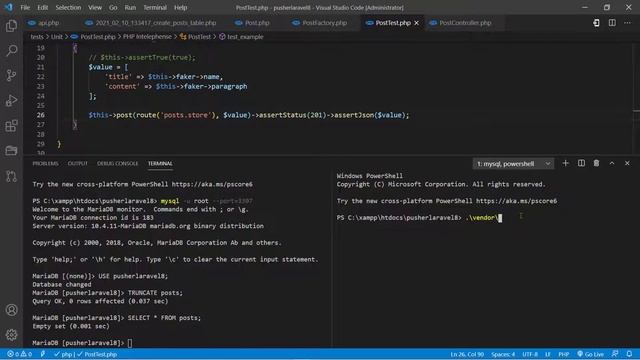Viewport: 640px width, 360px height.
Task: Click the https://aka.ms/pscore6 link in right terminal
Action: pos(516,201)
